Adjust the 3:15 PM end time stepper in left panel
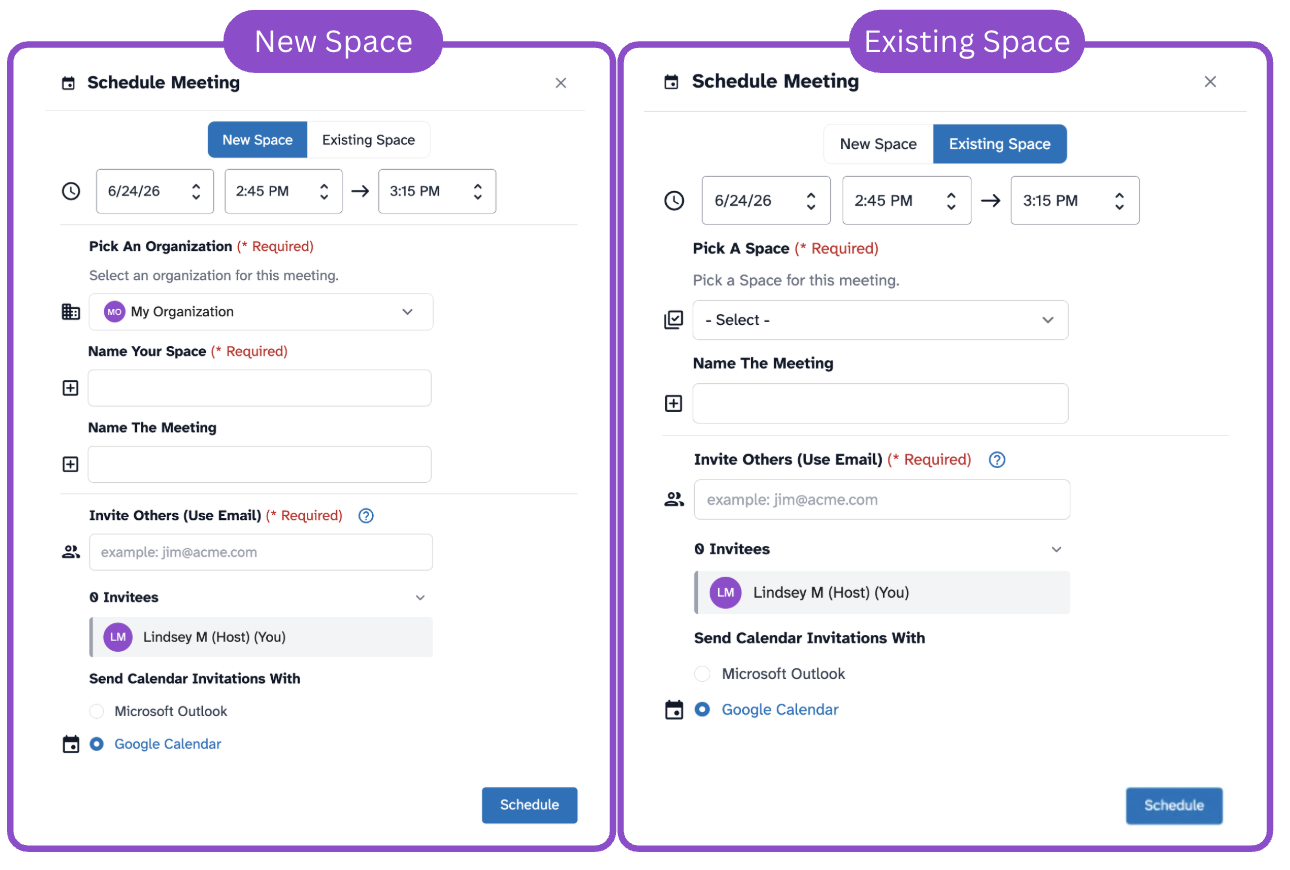This screenshot has width=1290, height=870. click(x=478, y=191)
